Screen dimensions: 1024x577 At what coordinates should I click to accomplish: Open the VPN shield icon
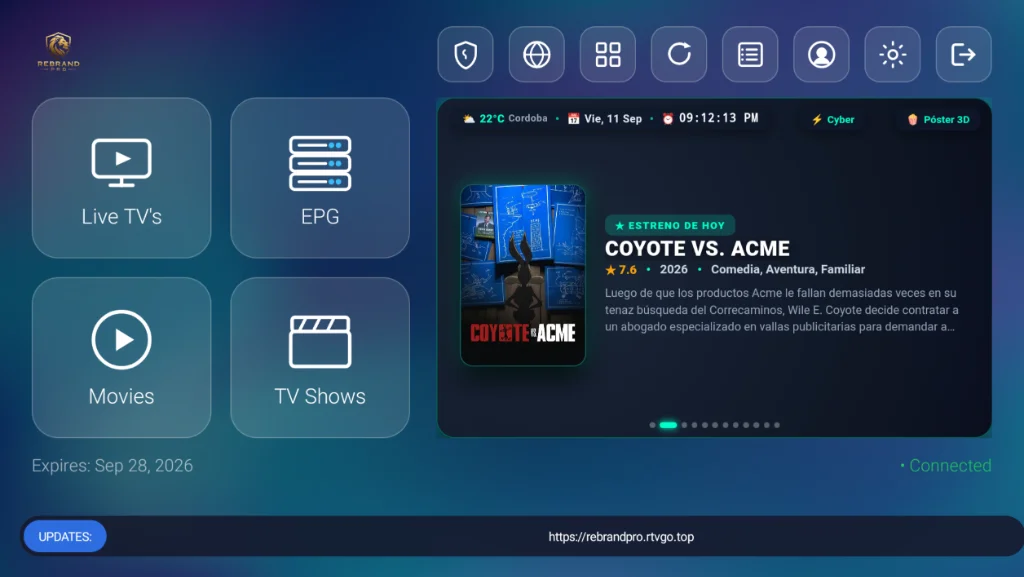tap(465, 54)
